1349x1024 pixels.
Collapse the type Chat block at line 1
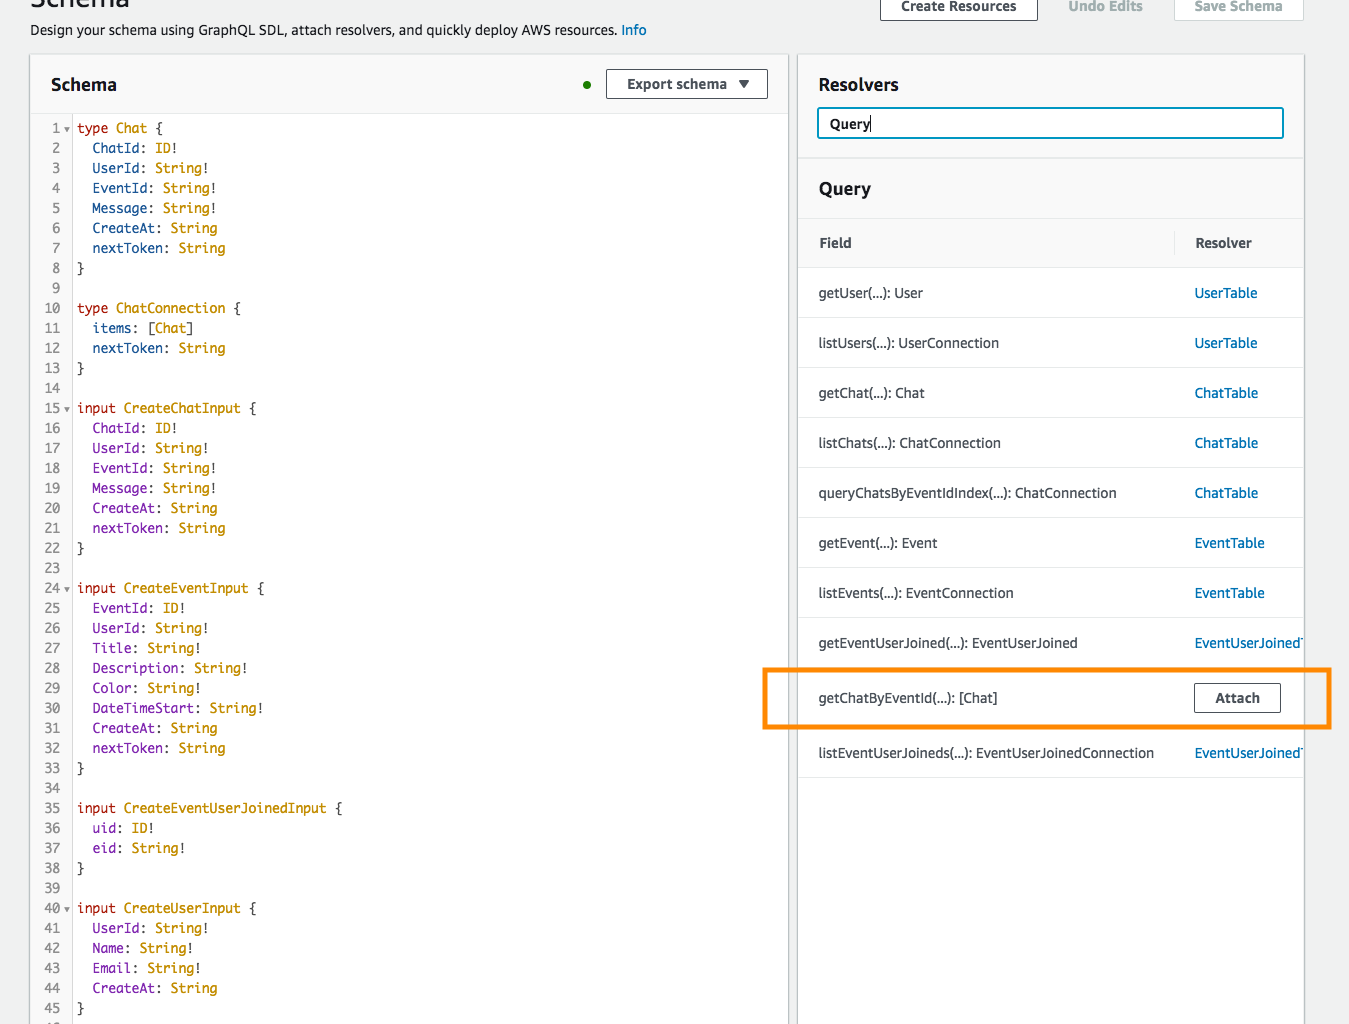point(67,129)
